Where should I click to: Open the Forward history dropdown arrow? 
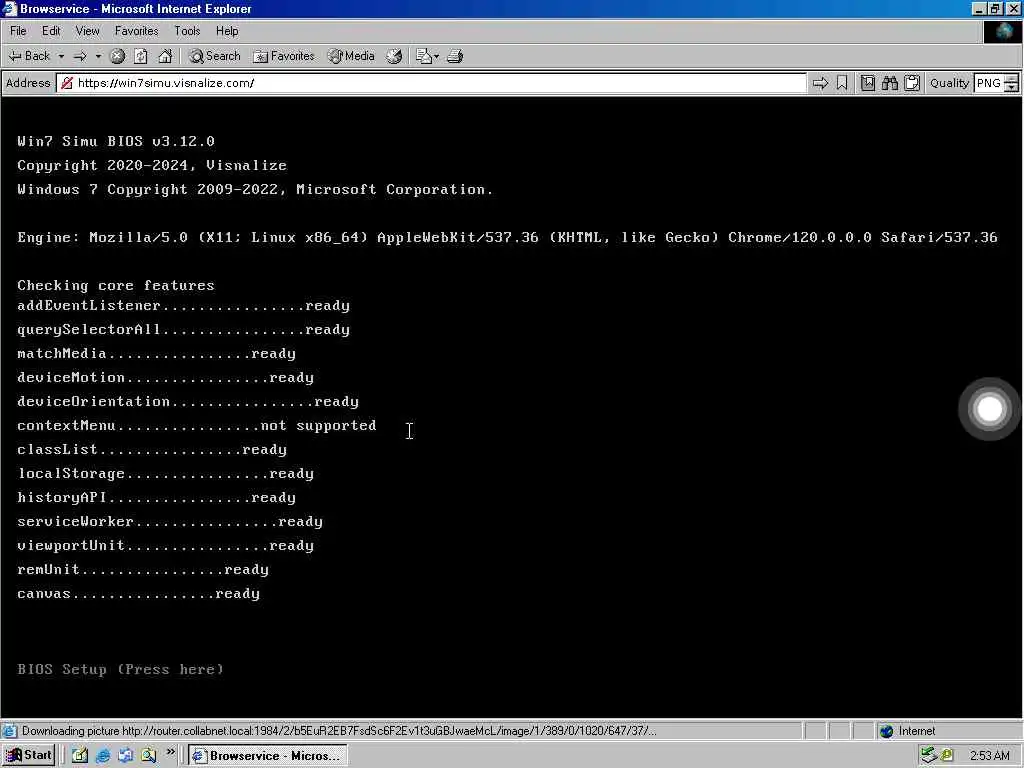pos(98,56)
